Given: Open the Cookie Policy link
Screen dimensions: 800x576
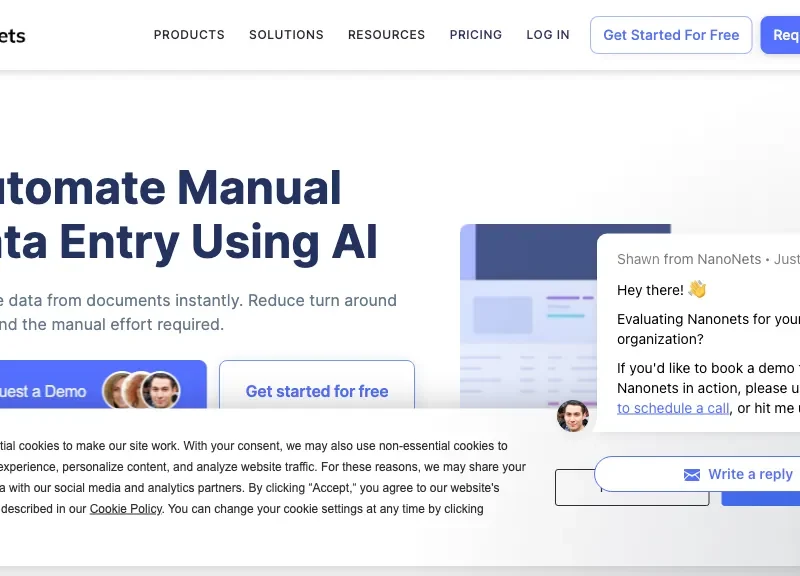Looking at the screenshot, I should click(125, 509).
